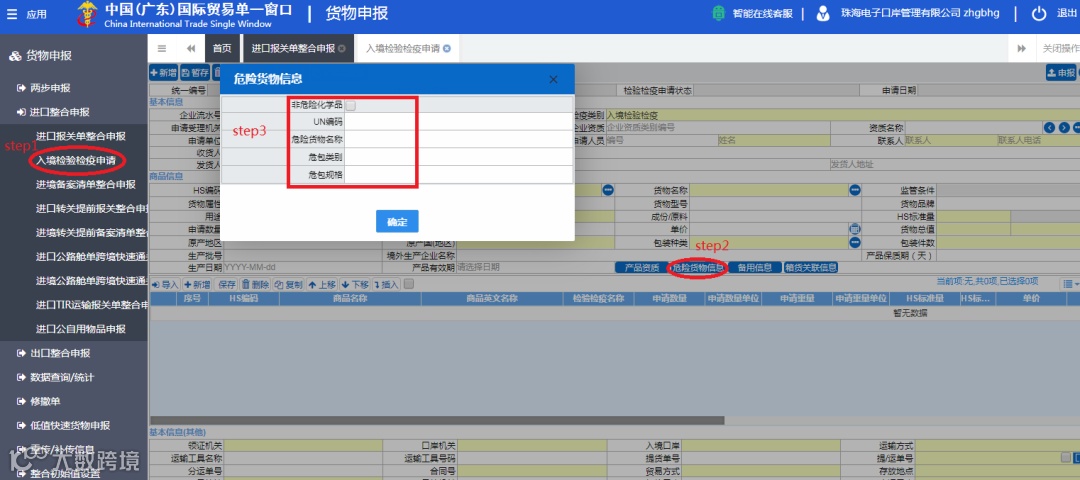Open 进境备案清单整合申报 in sidebar
Screen dimensions: 1080x480
[85, 185]
